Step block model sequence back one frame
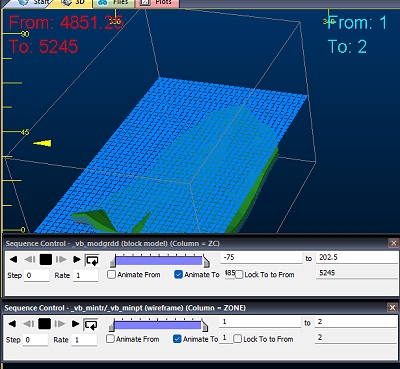 coord(30,259)
